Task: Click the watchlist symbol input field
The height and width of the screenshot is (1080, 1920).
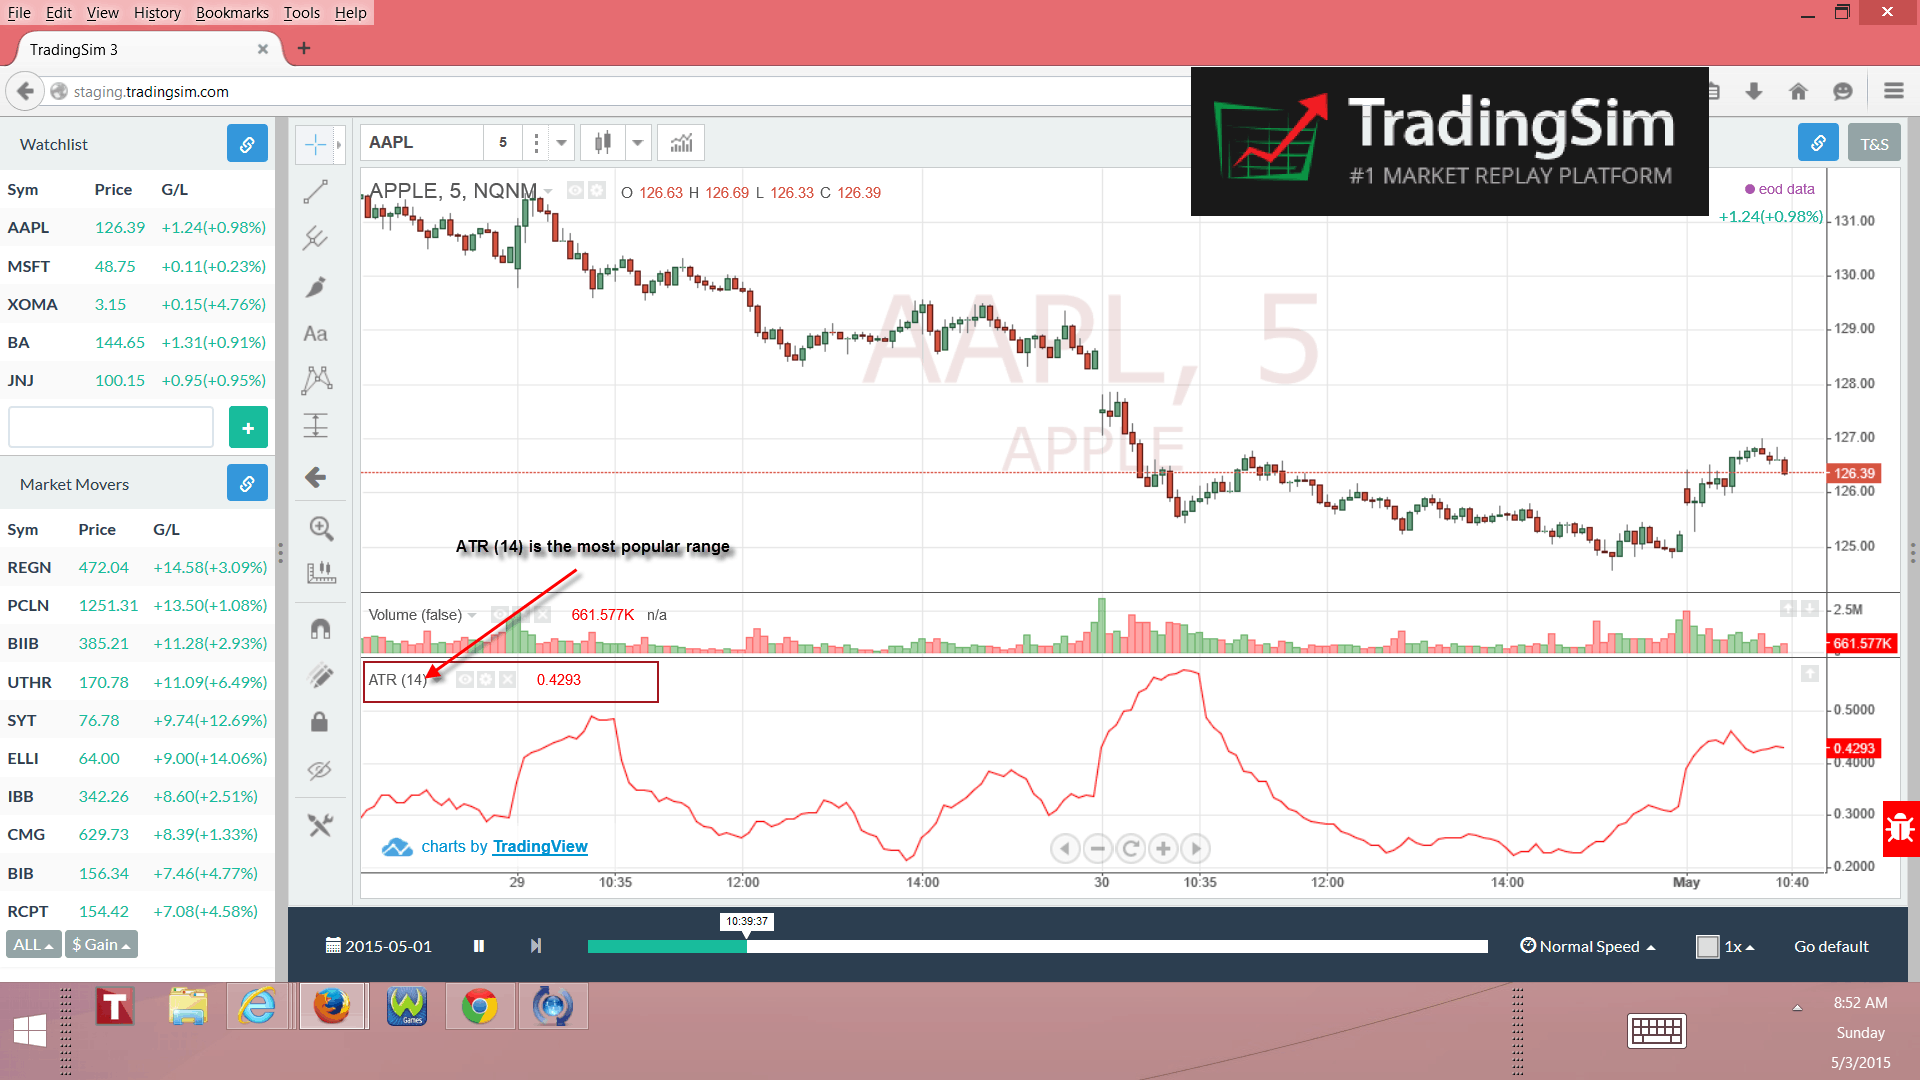Action: coord(111,428)
